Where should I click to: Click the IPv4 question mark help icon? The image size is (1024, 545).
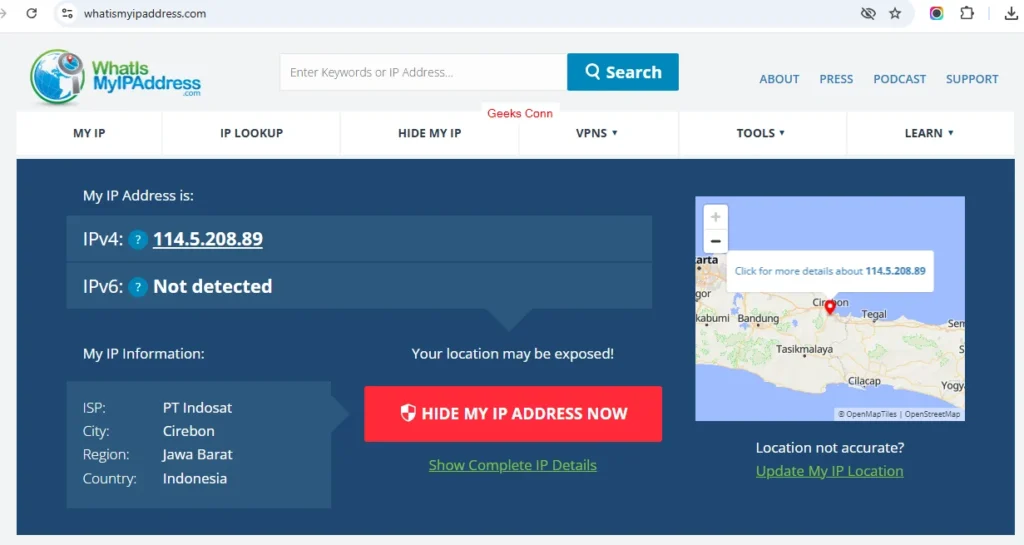pyautogui.click(x=138, y=240)
